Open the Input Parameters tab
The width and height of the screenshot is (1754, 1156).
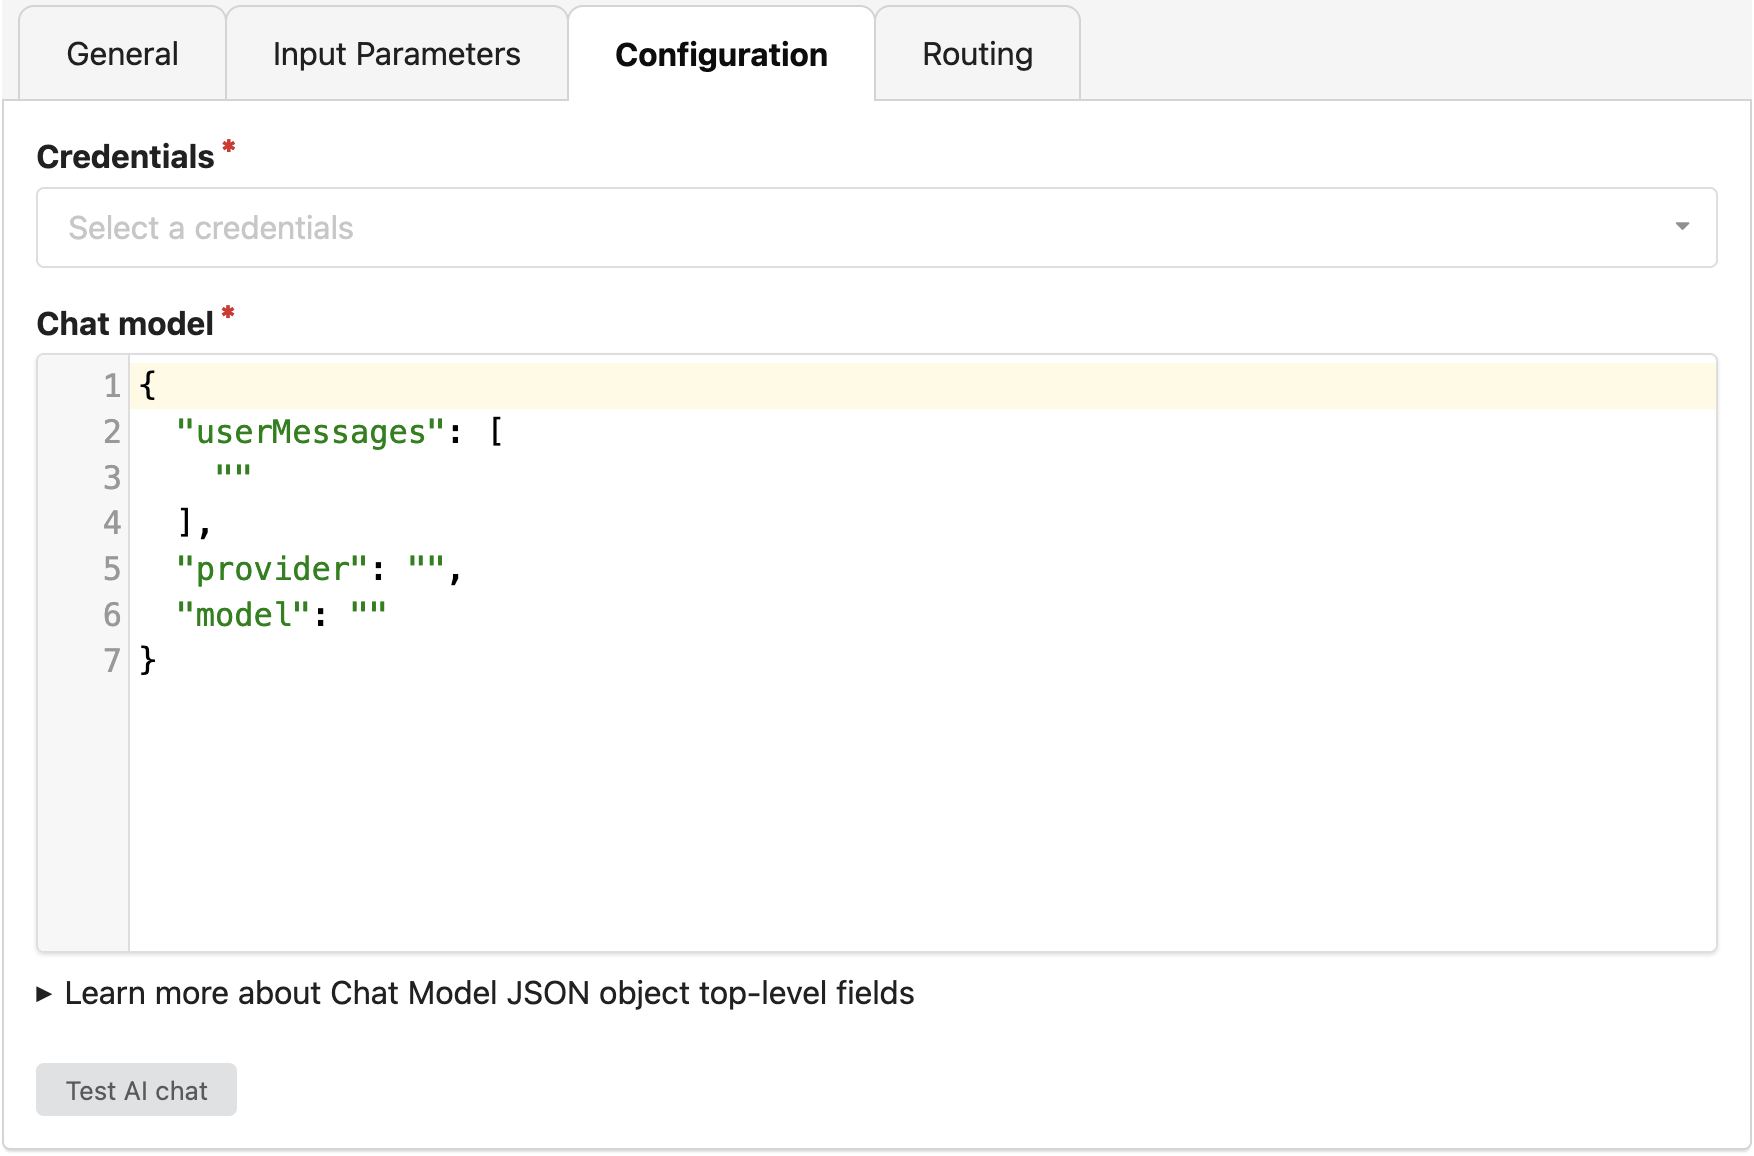pos(396,54)
